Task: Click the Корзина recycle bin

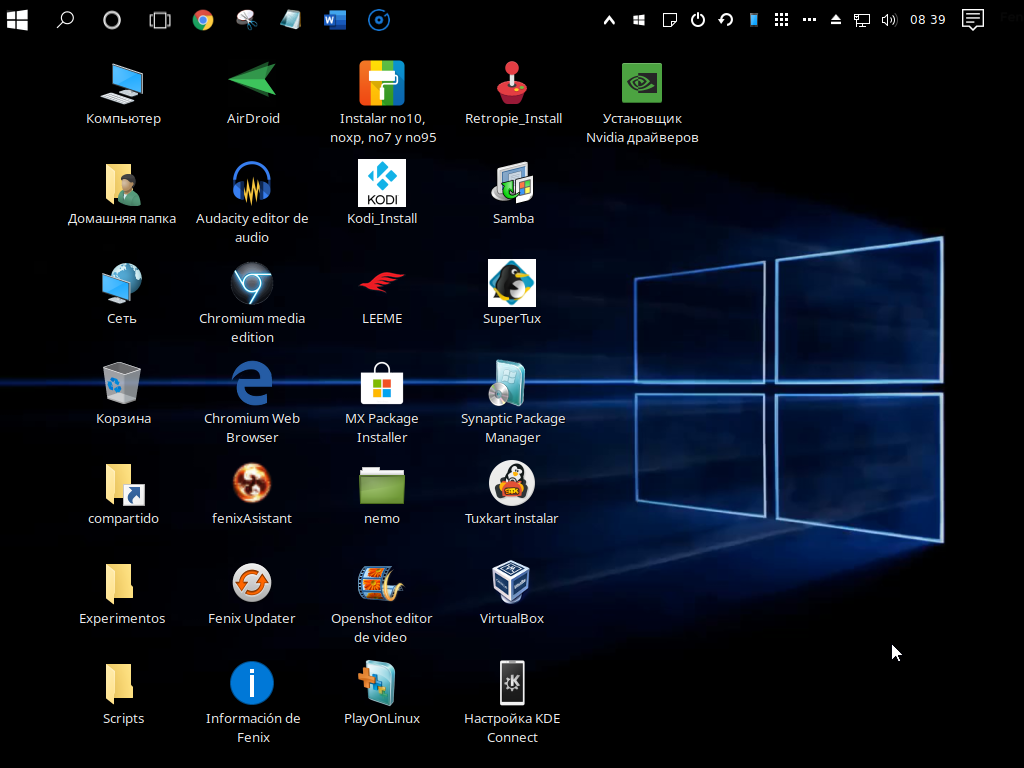Action: tap(122, 383)
